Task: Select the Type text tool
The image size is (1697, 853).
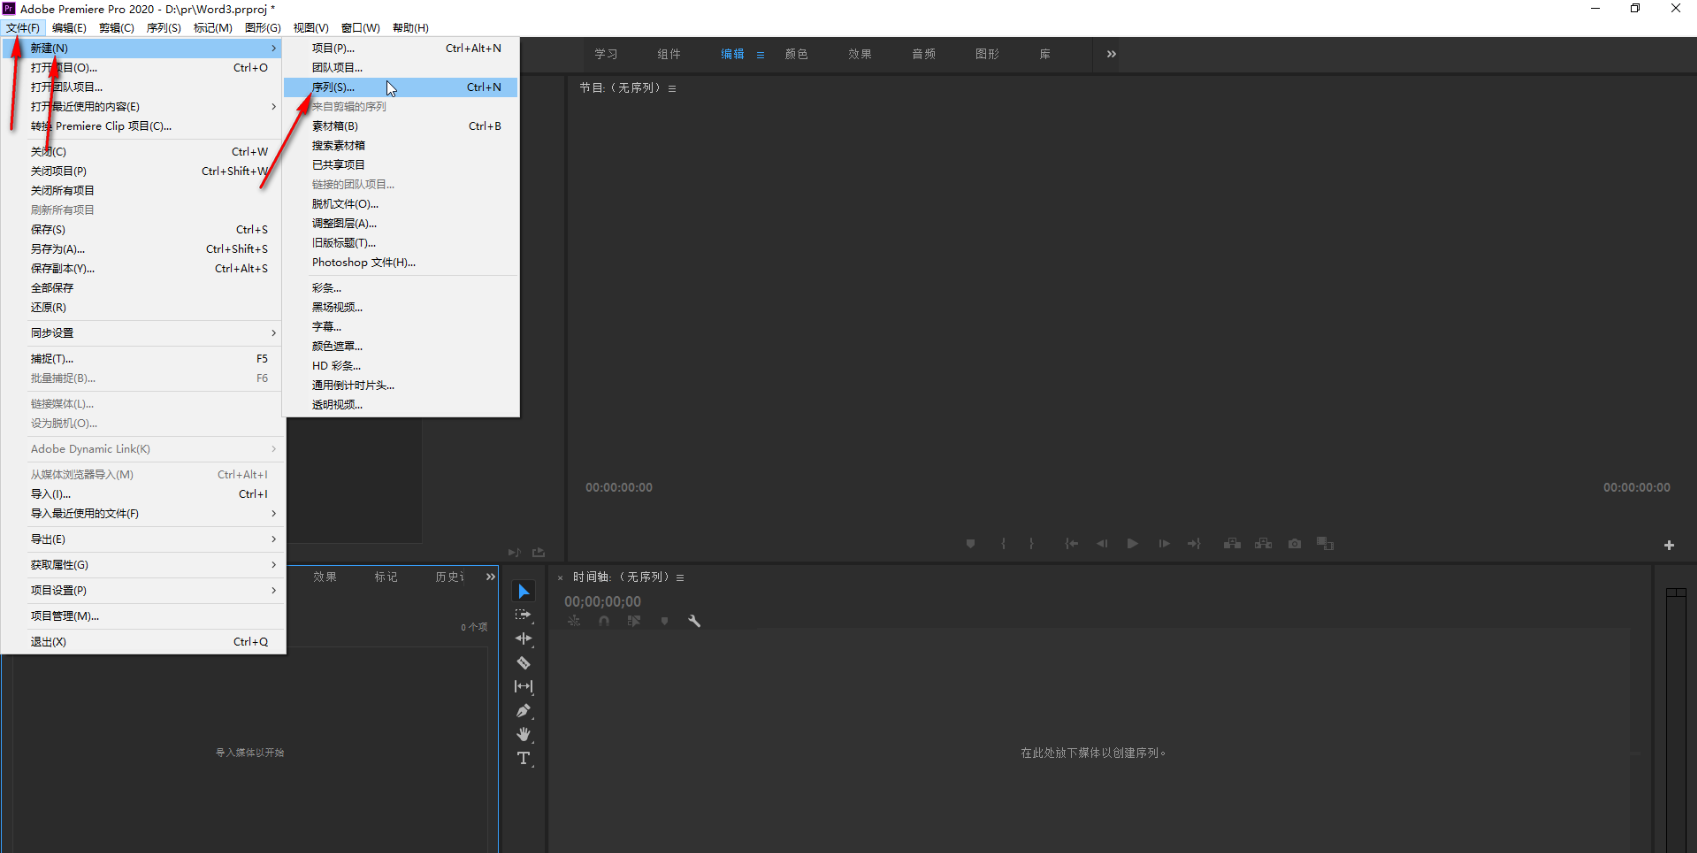Action: coord(523,759)
